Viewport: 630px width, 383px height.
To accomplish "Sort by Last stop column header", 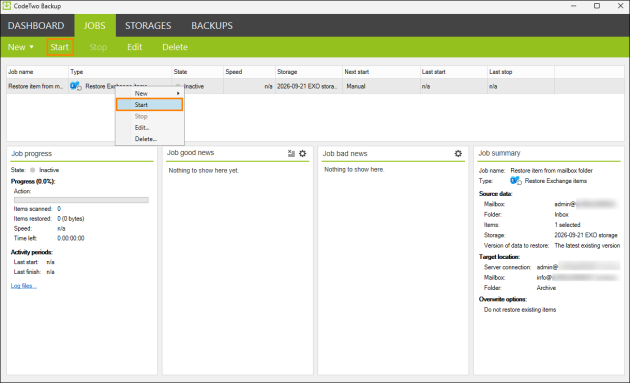I will 521,72.
